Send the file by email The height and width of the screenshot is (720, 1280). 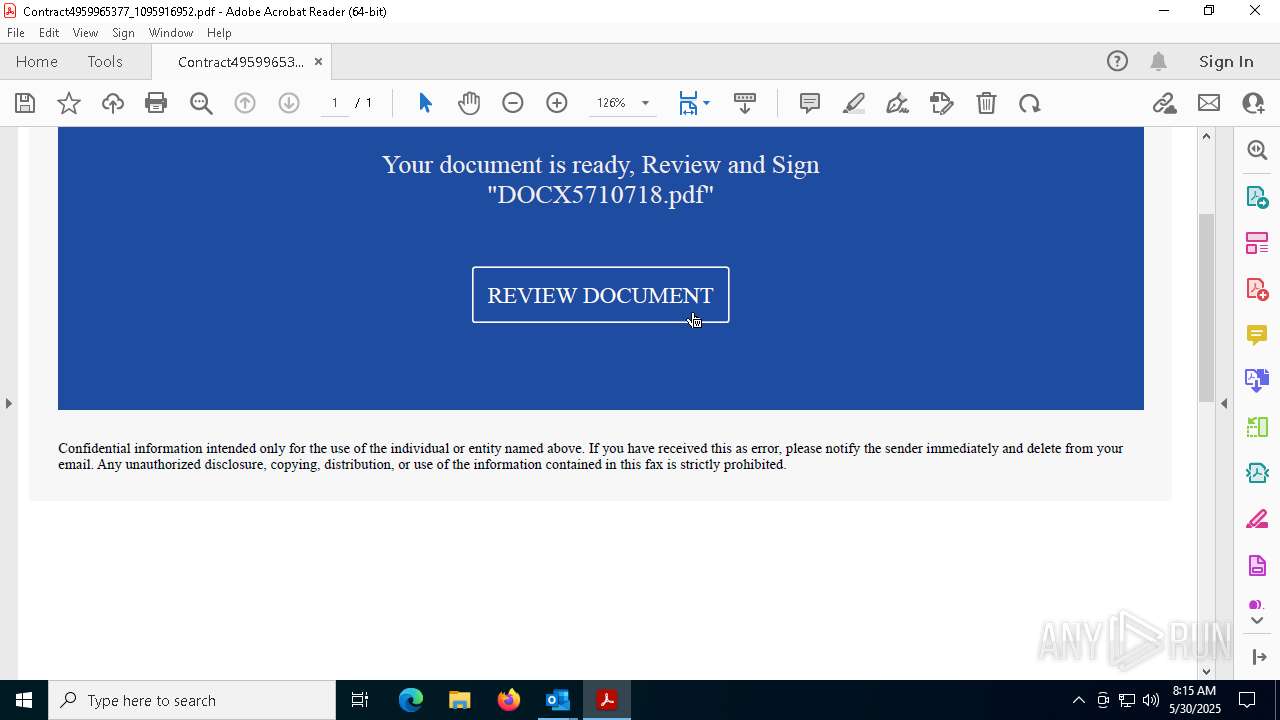(1209, 103)
